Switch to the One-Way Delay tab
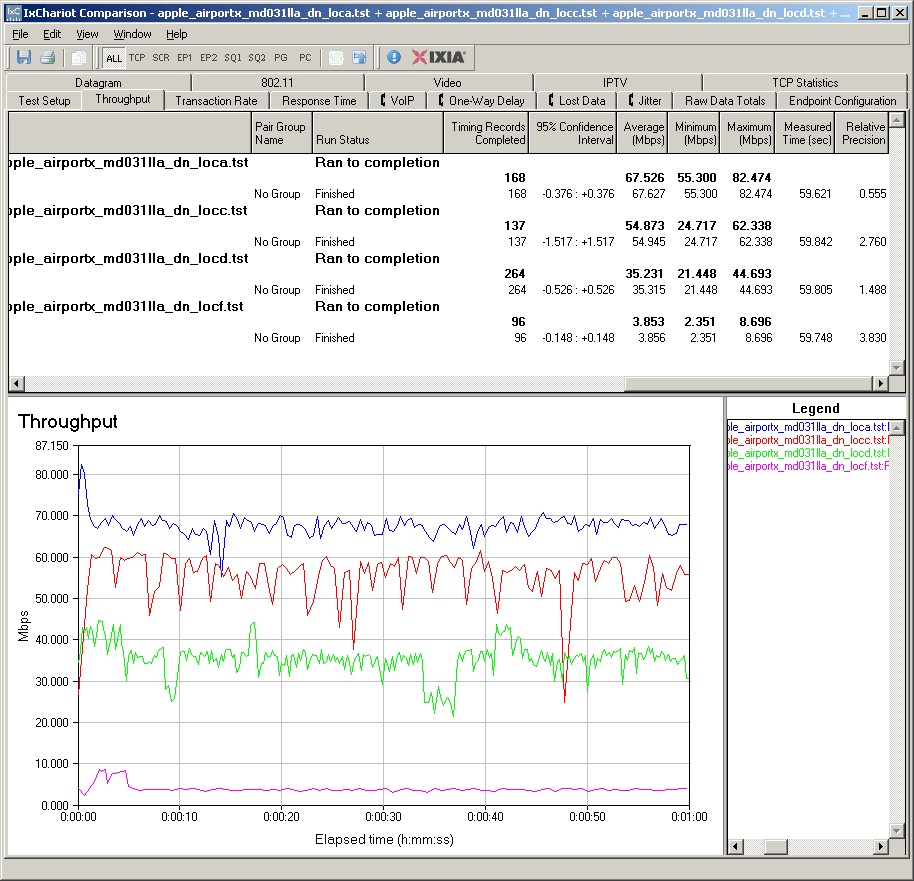This screenshot has height=881, width=914. [x=481, y=101]
